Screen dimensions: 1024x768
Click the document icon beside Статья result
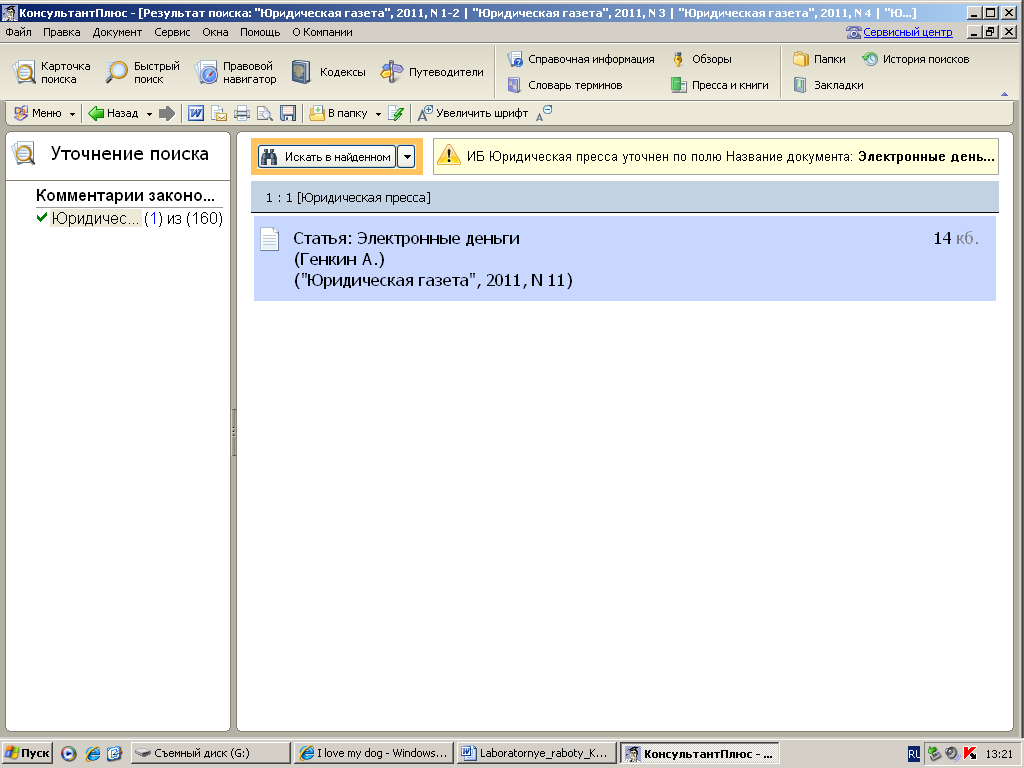coord(270,240)
